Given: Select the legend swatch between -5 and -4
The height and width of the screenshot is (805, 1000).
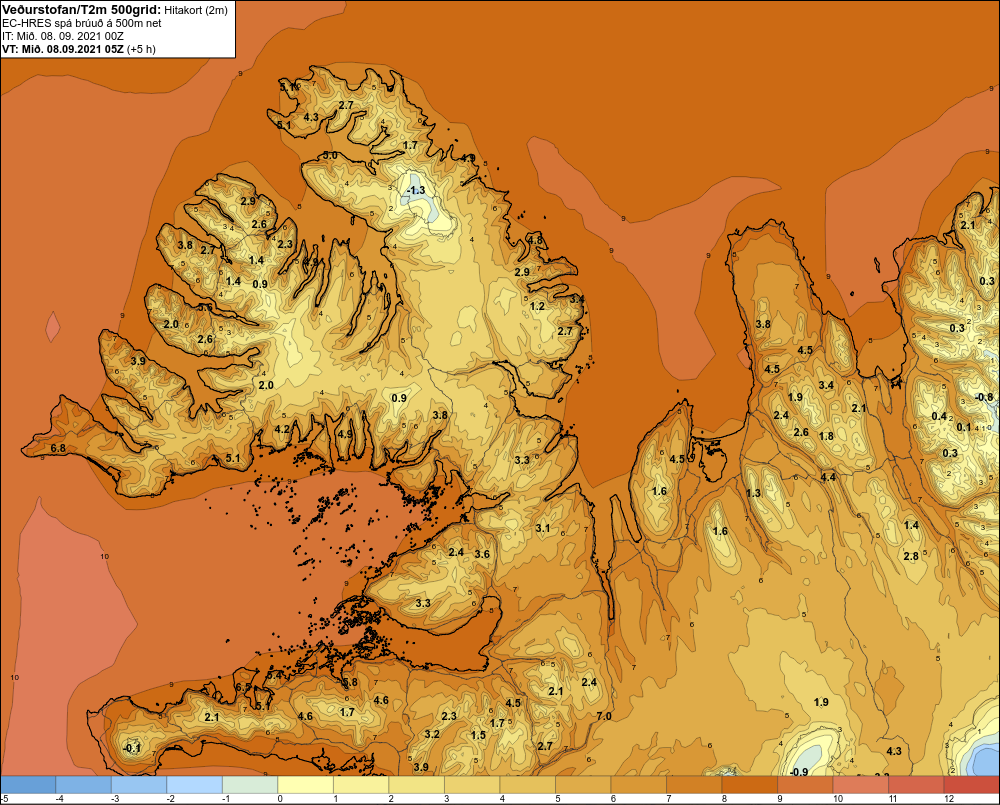Looking at the screenshot, I should [28, 785].
